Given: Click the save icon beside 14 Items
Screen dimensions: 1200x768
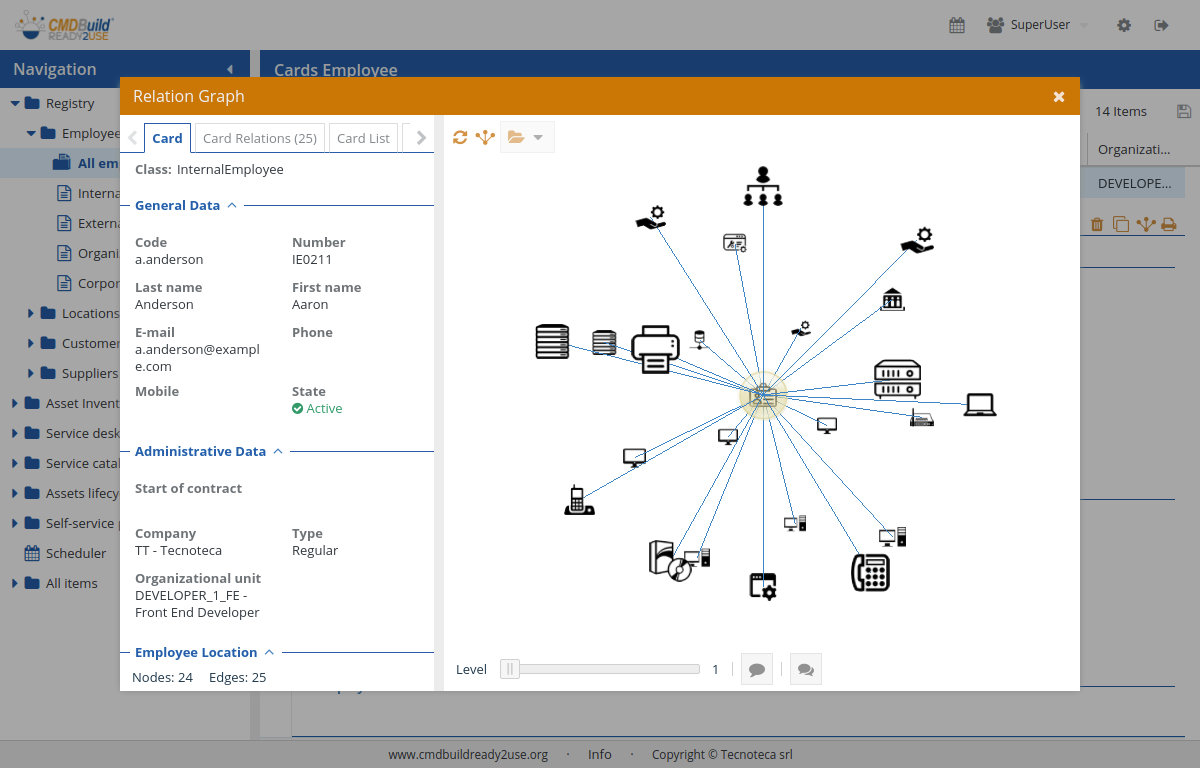Looking at the screenshot, I should (1184, 111).
